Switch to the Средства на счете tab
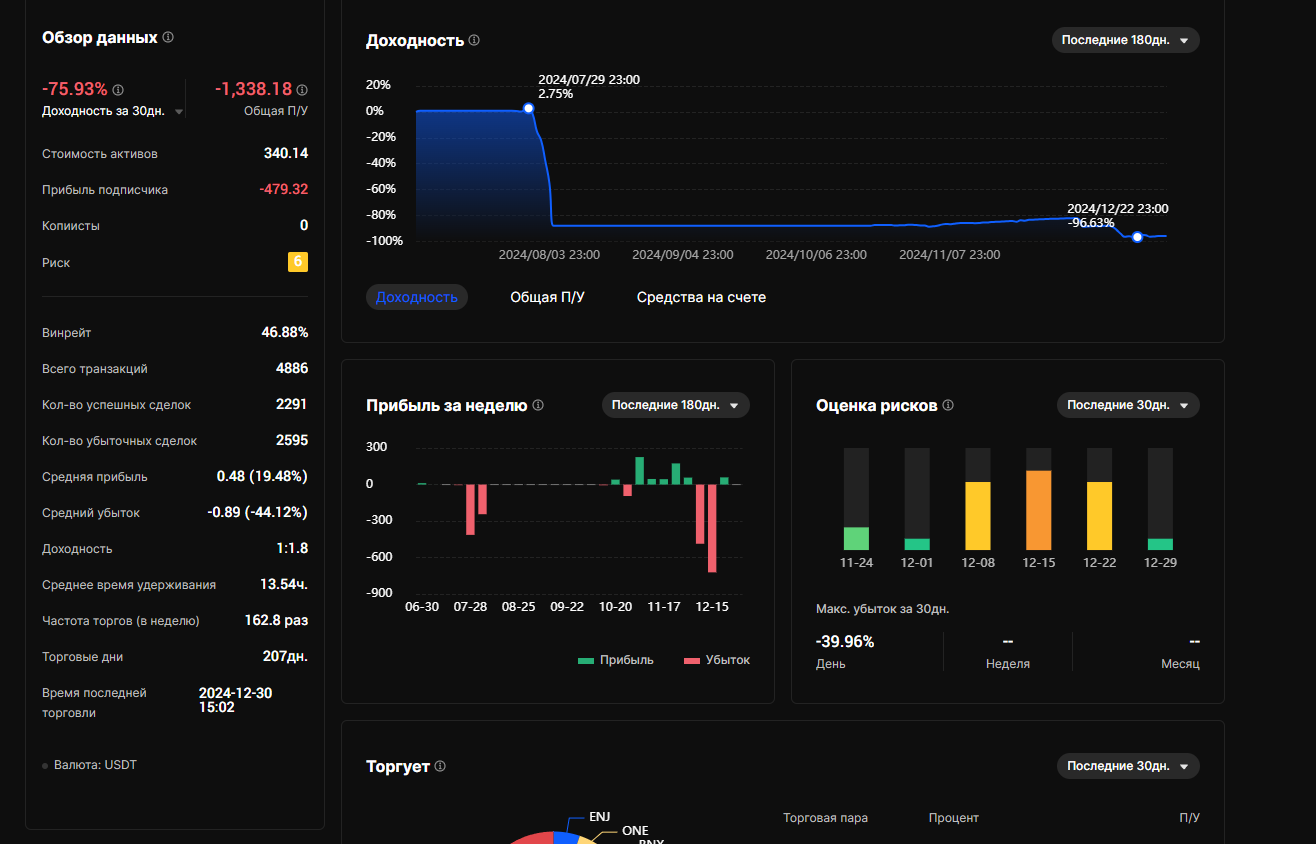The width and height of the screenshot is (1316, 844). point(701,297)
